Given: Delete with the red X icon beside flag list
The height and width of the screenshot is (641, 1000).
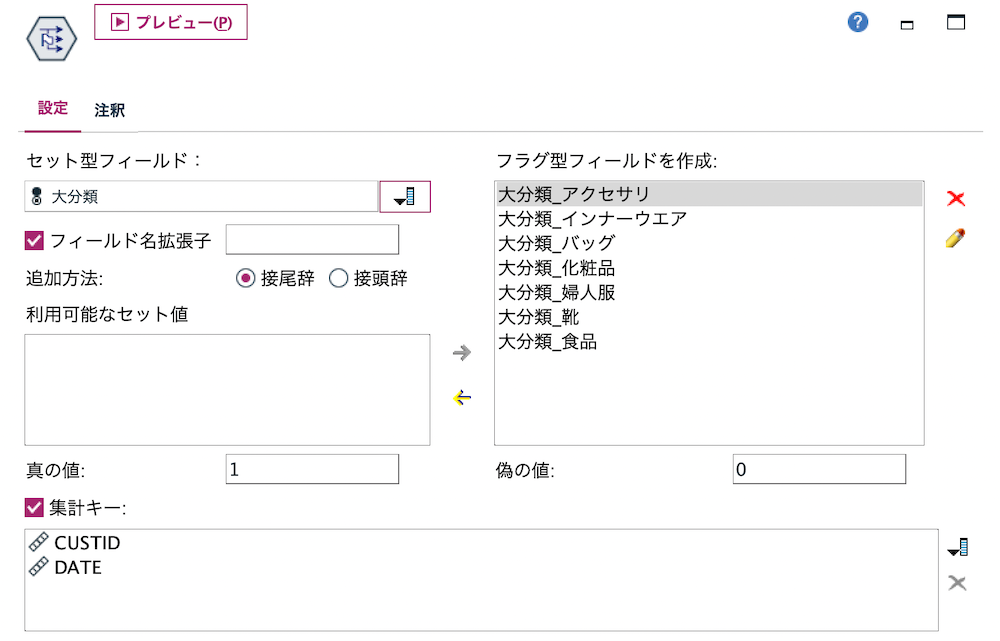Looking at the screenshot, I should click(x=956, y=198).
